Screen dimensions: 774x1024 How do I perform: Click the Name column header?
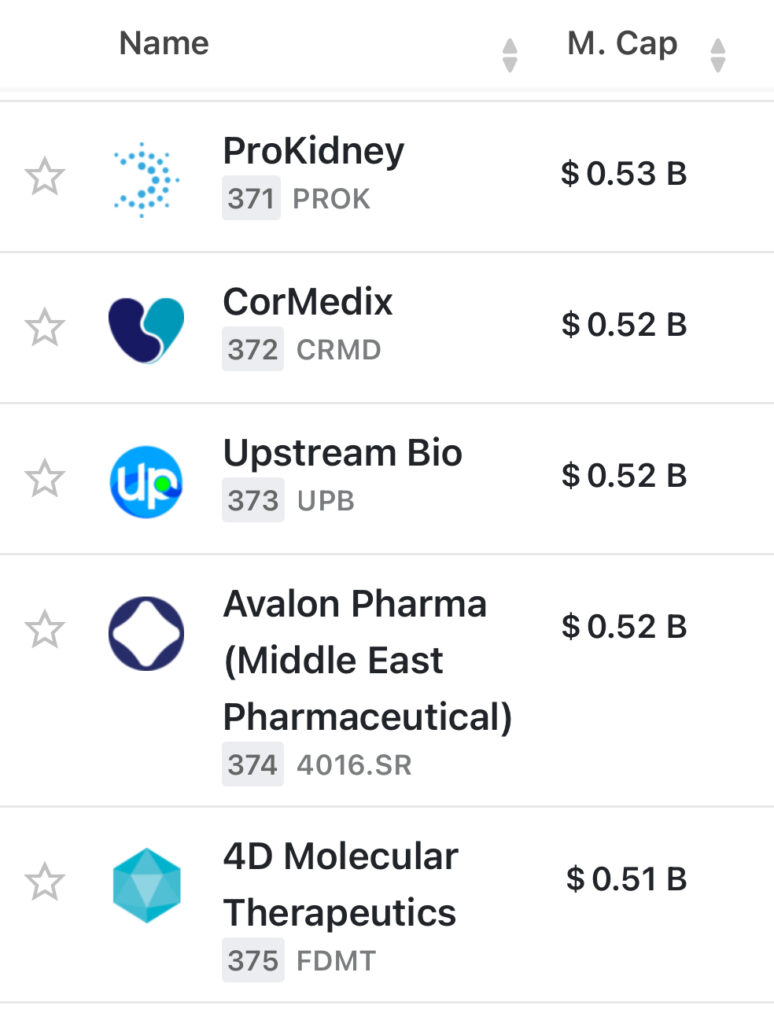[164, 44]
